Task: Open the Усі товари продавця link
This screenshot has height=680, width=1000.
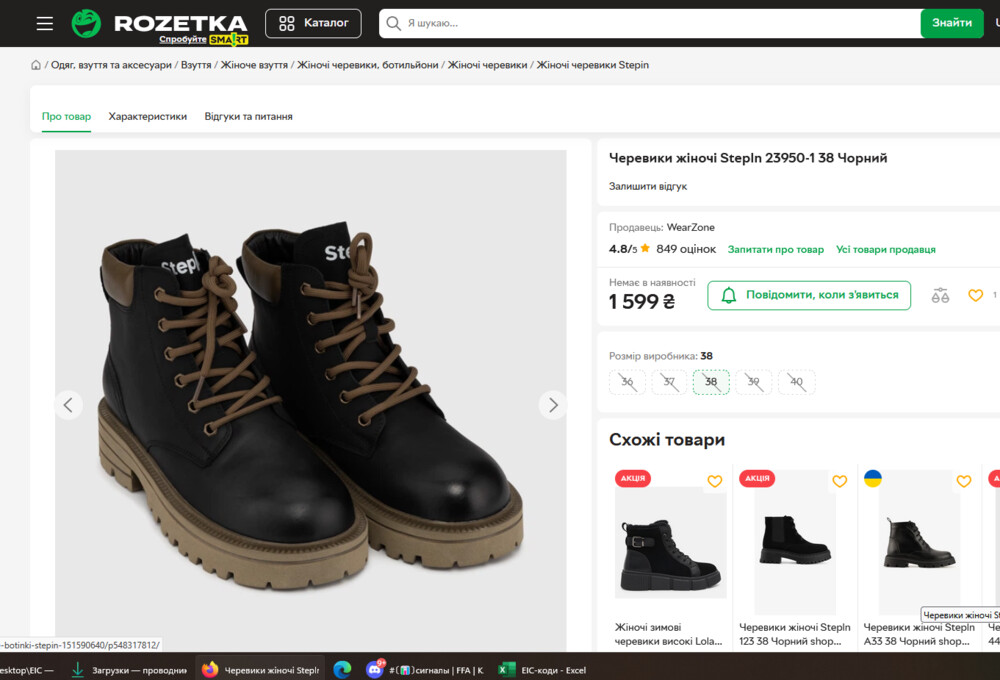Action: [x=885, y=249]
